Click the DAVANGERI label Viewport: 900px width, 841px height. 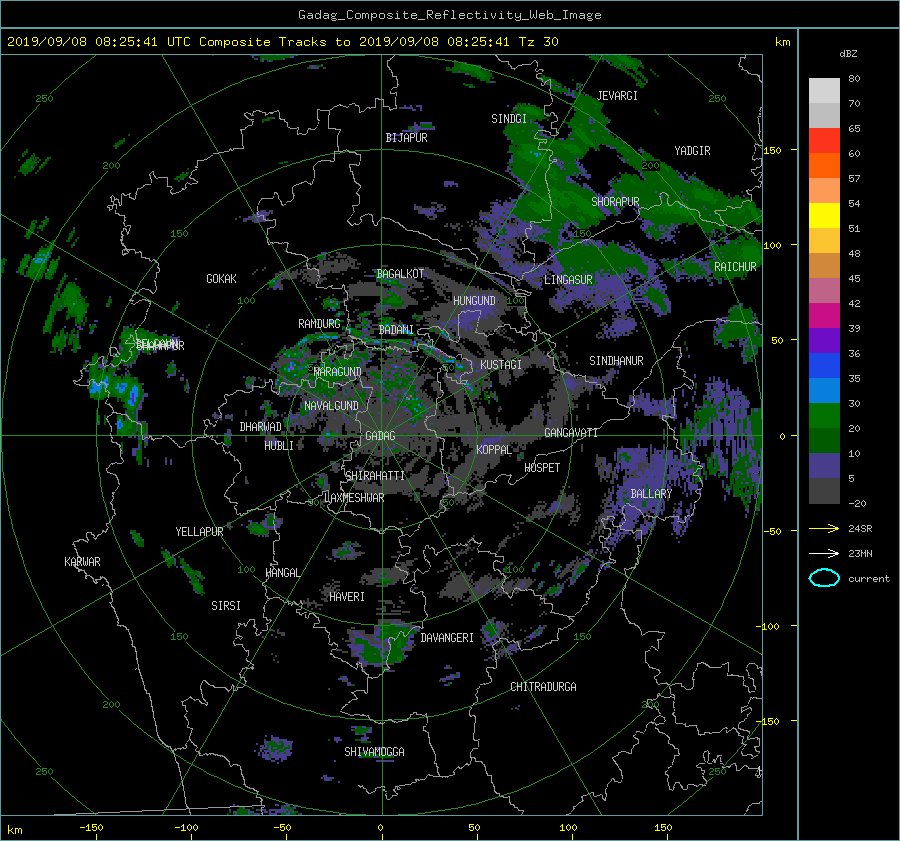click(447, 638)
